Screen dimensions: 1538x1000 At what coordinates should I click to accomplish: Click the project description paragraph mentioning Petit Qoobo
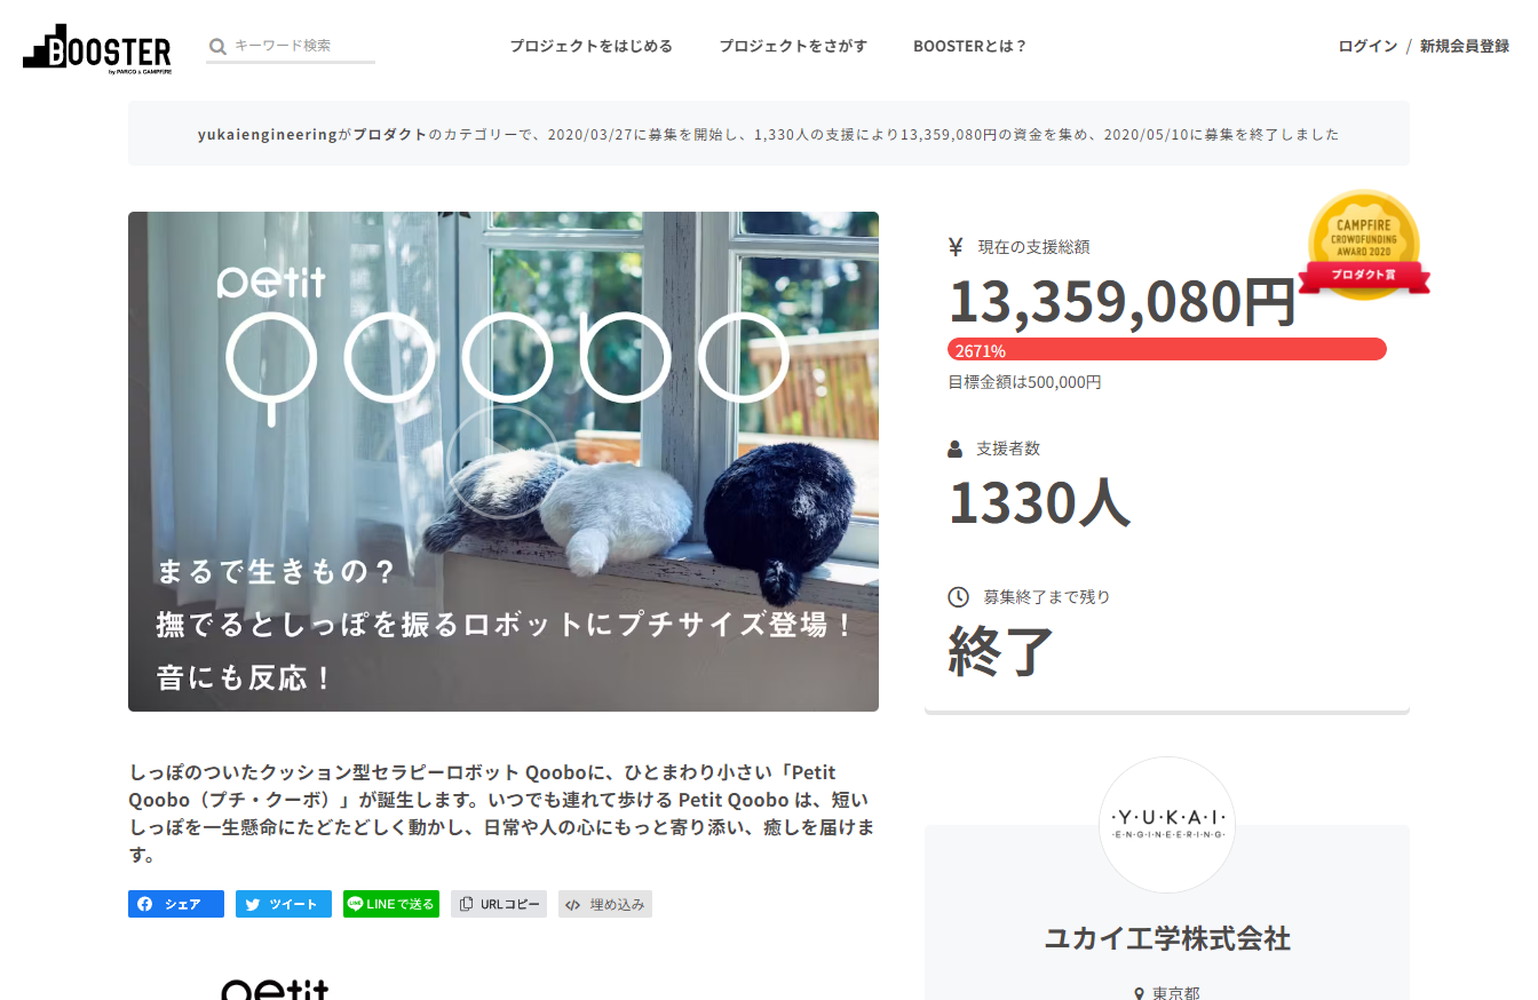click(x=502, y=813)
